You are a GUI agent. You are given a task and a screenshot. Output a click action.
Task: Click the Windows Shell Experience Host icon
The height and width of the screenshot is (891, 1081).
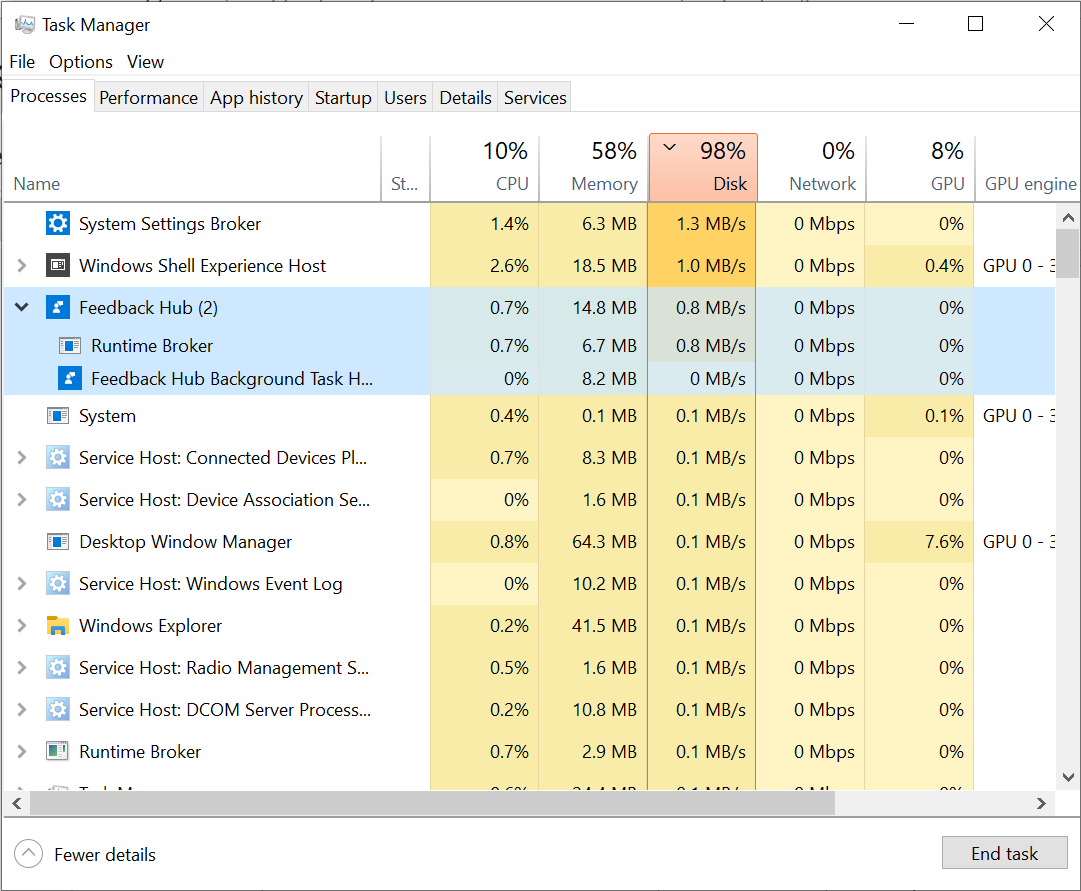(x=57, y=266)
